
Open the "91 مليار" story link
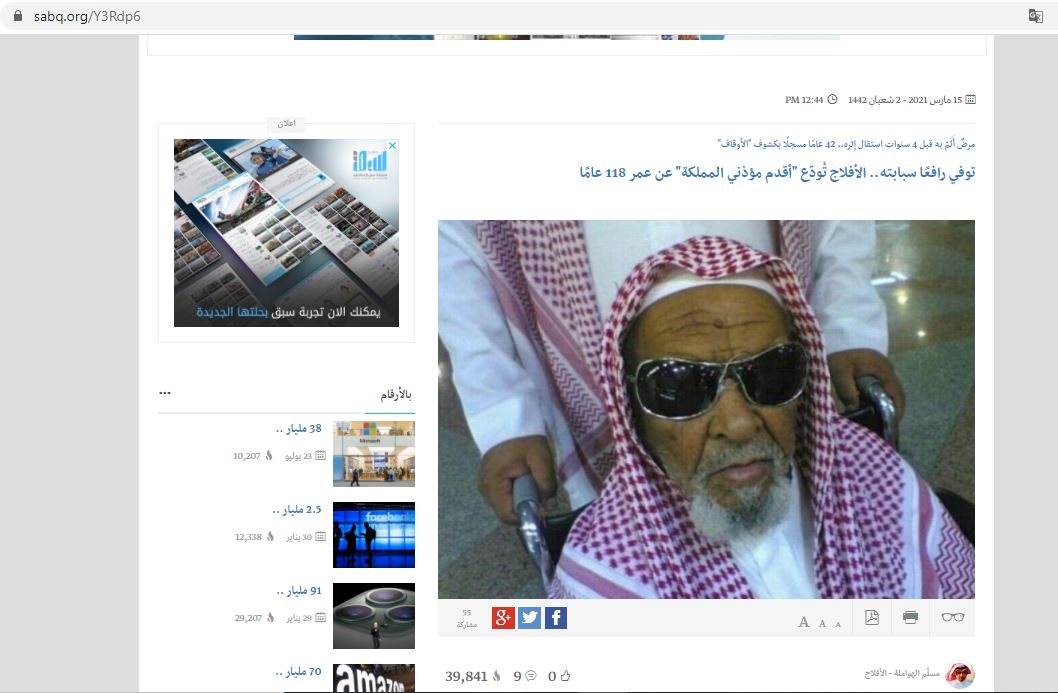pos(298,591)
